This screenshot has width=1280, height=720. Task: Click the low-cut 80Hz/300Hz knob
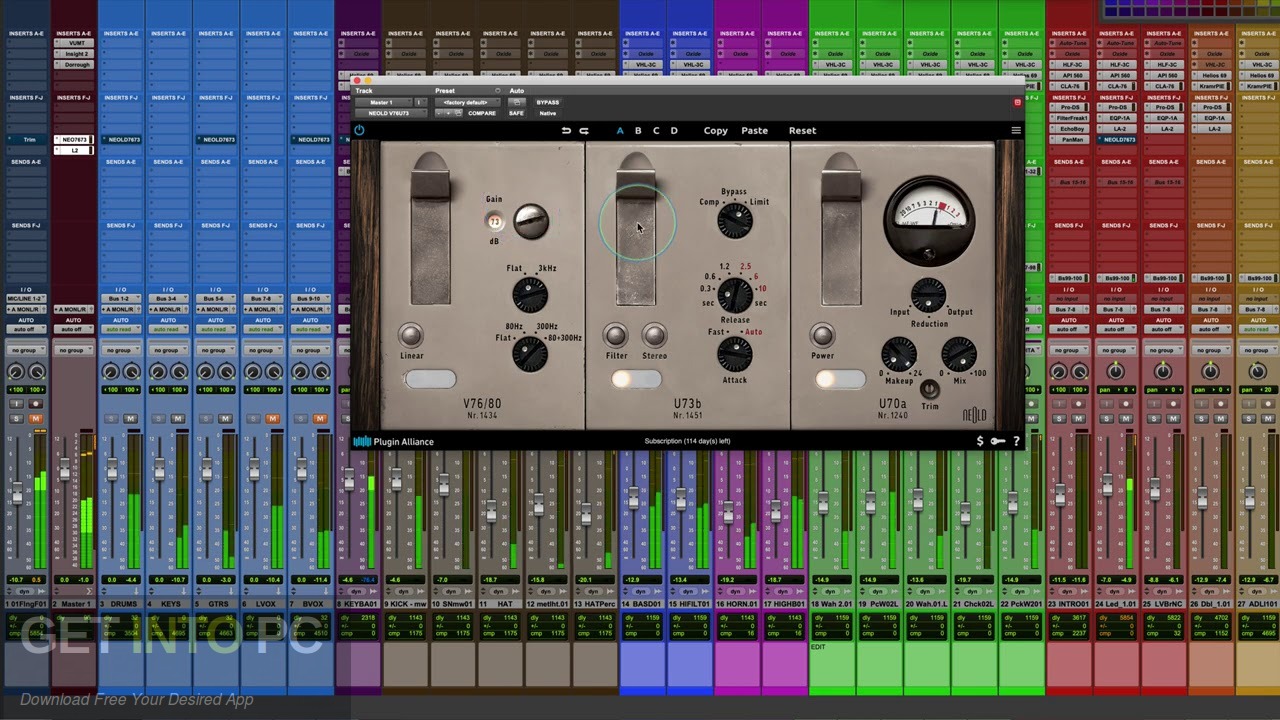(530, 354)
